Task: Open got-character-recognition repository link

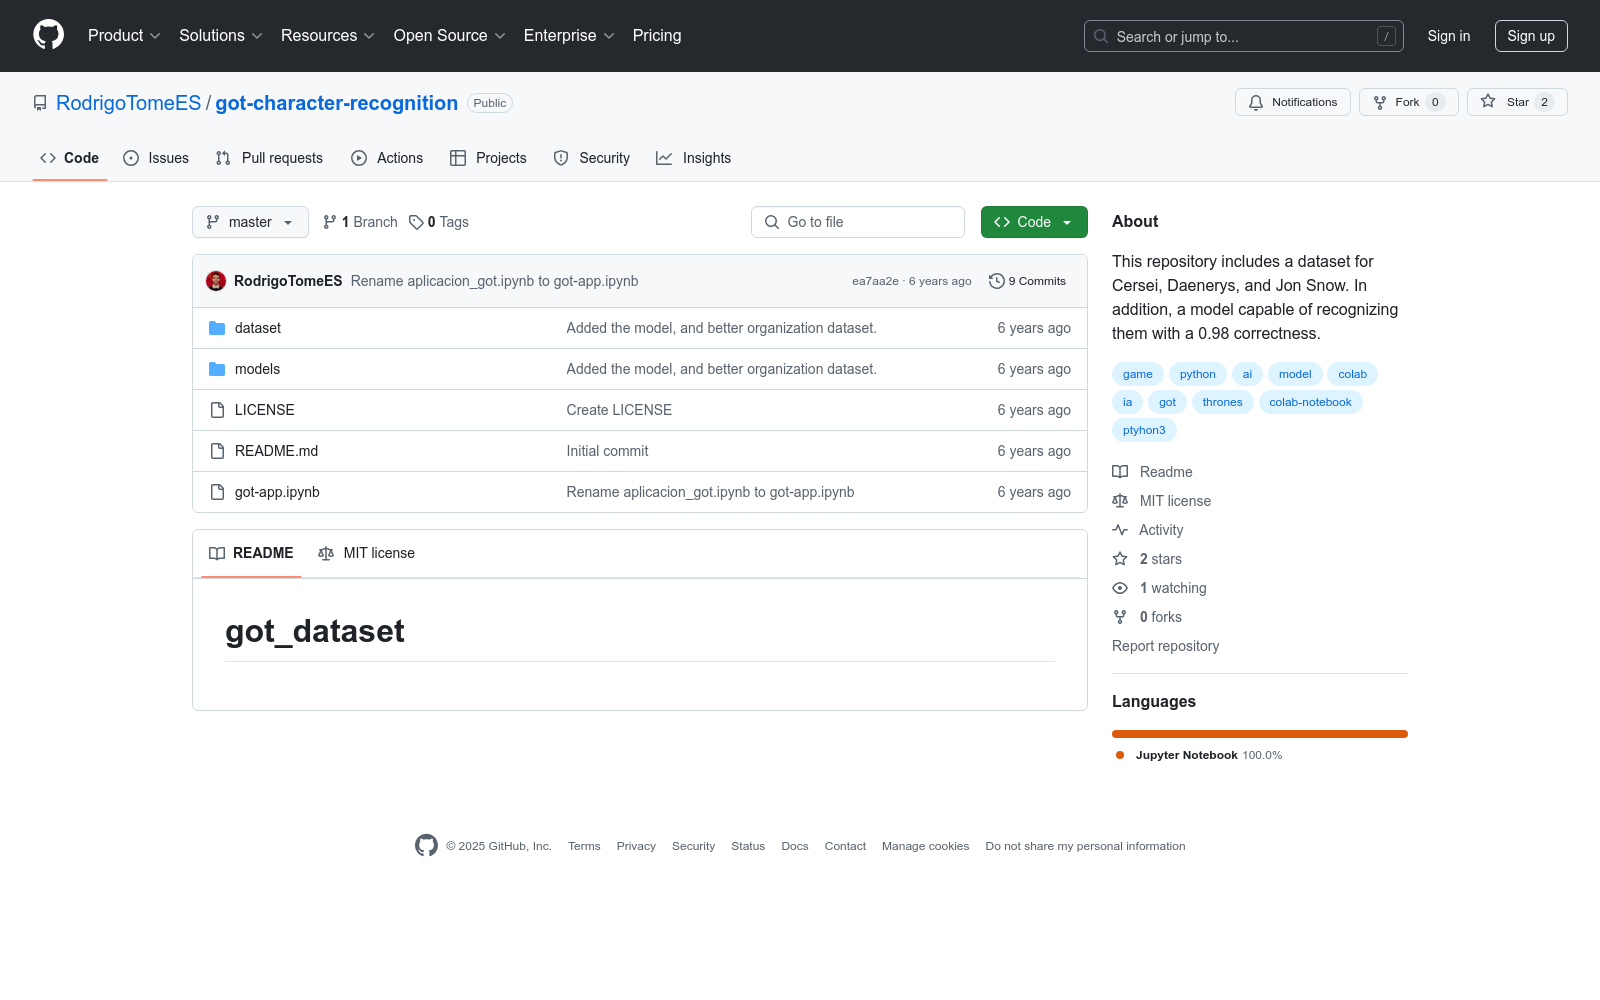Action: pos(336,103)
